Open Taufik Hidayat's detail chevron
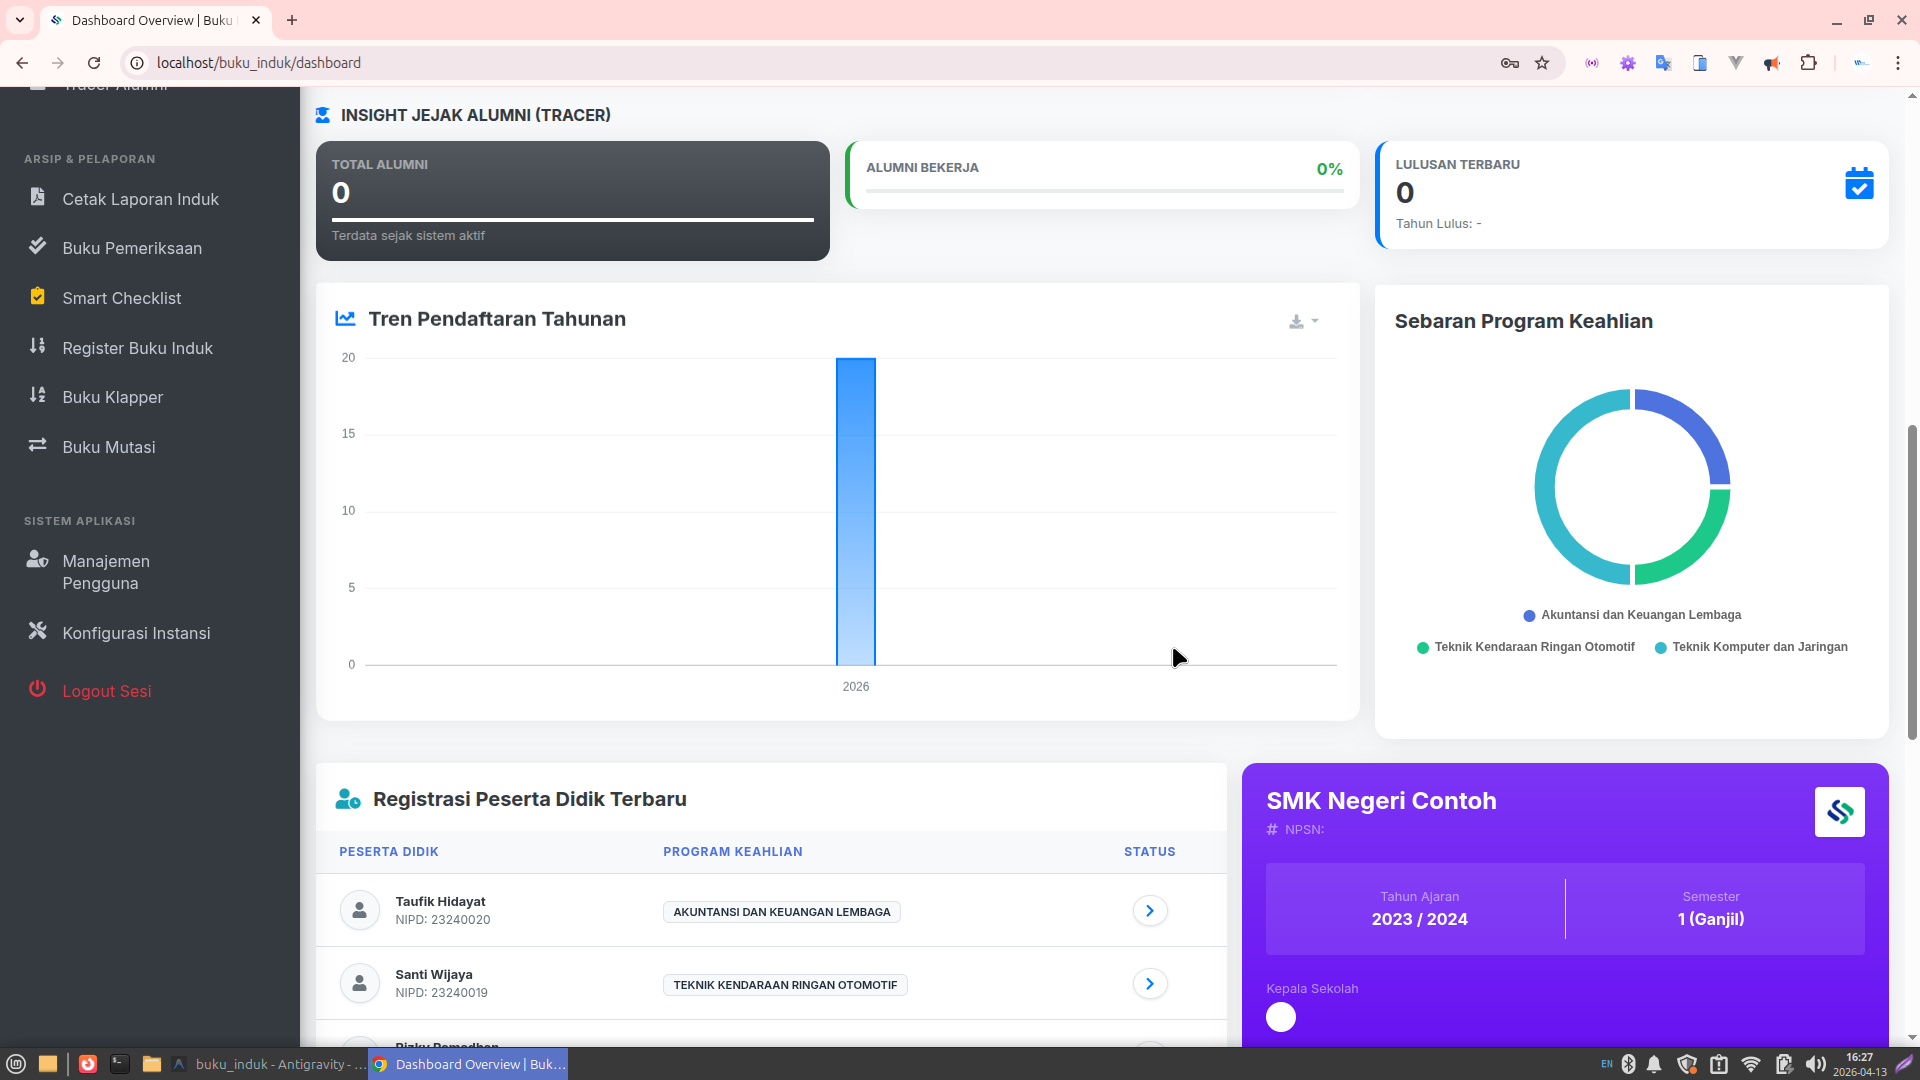 (1149, 911)
